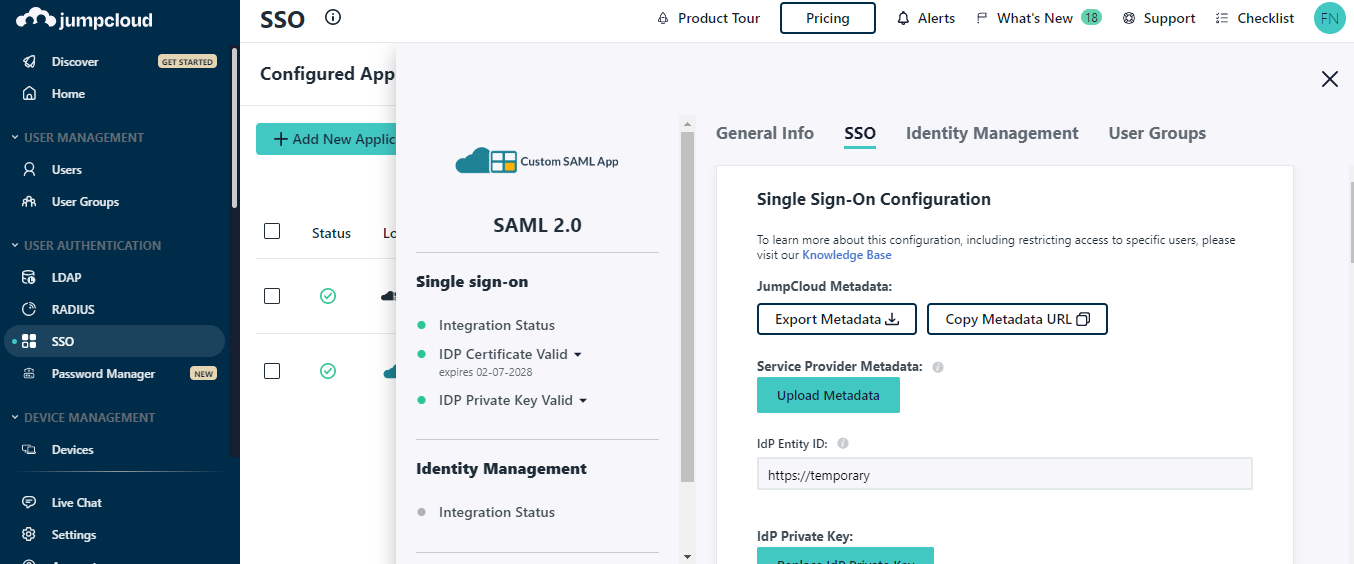1354x564 pixels.
Task: Click the Live Chat bubble icon
Action: (30, 503)
